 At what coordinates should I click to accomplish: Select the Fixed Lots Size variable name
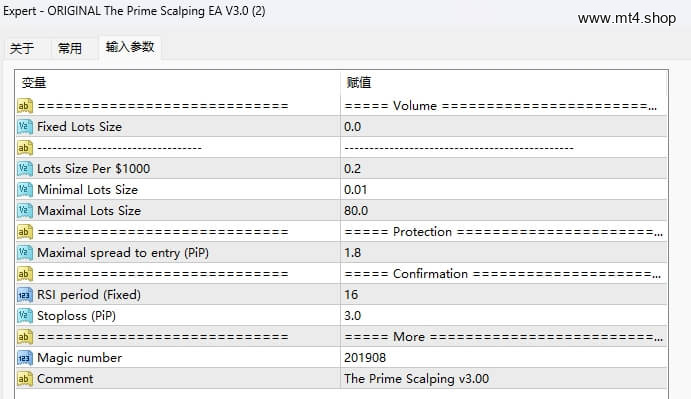(x=79, y=127)
